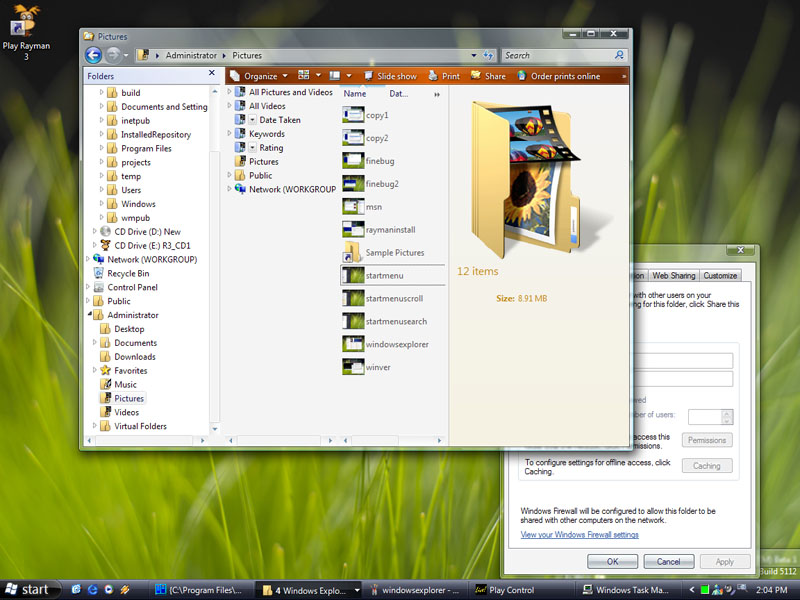Click the Print toolbar button
Screen dimensions: 800x600
450,76
